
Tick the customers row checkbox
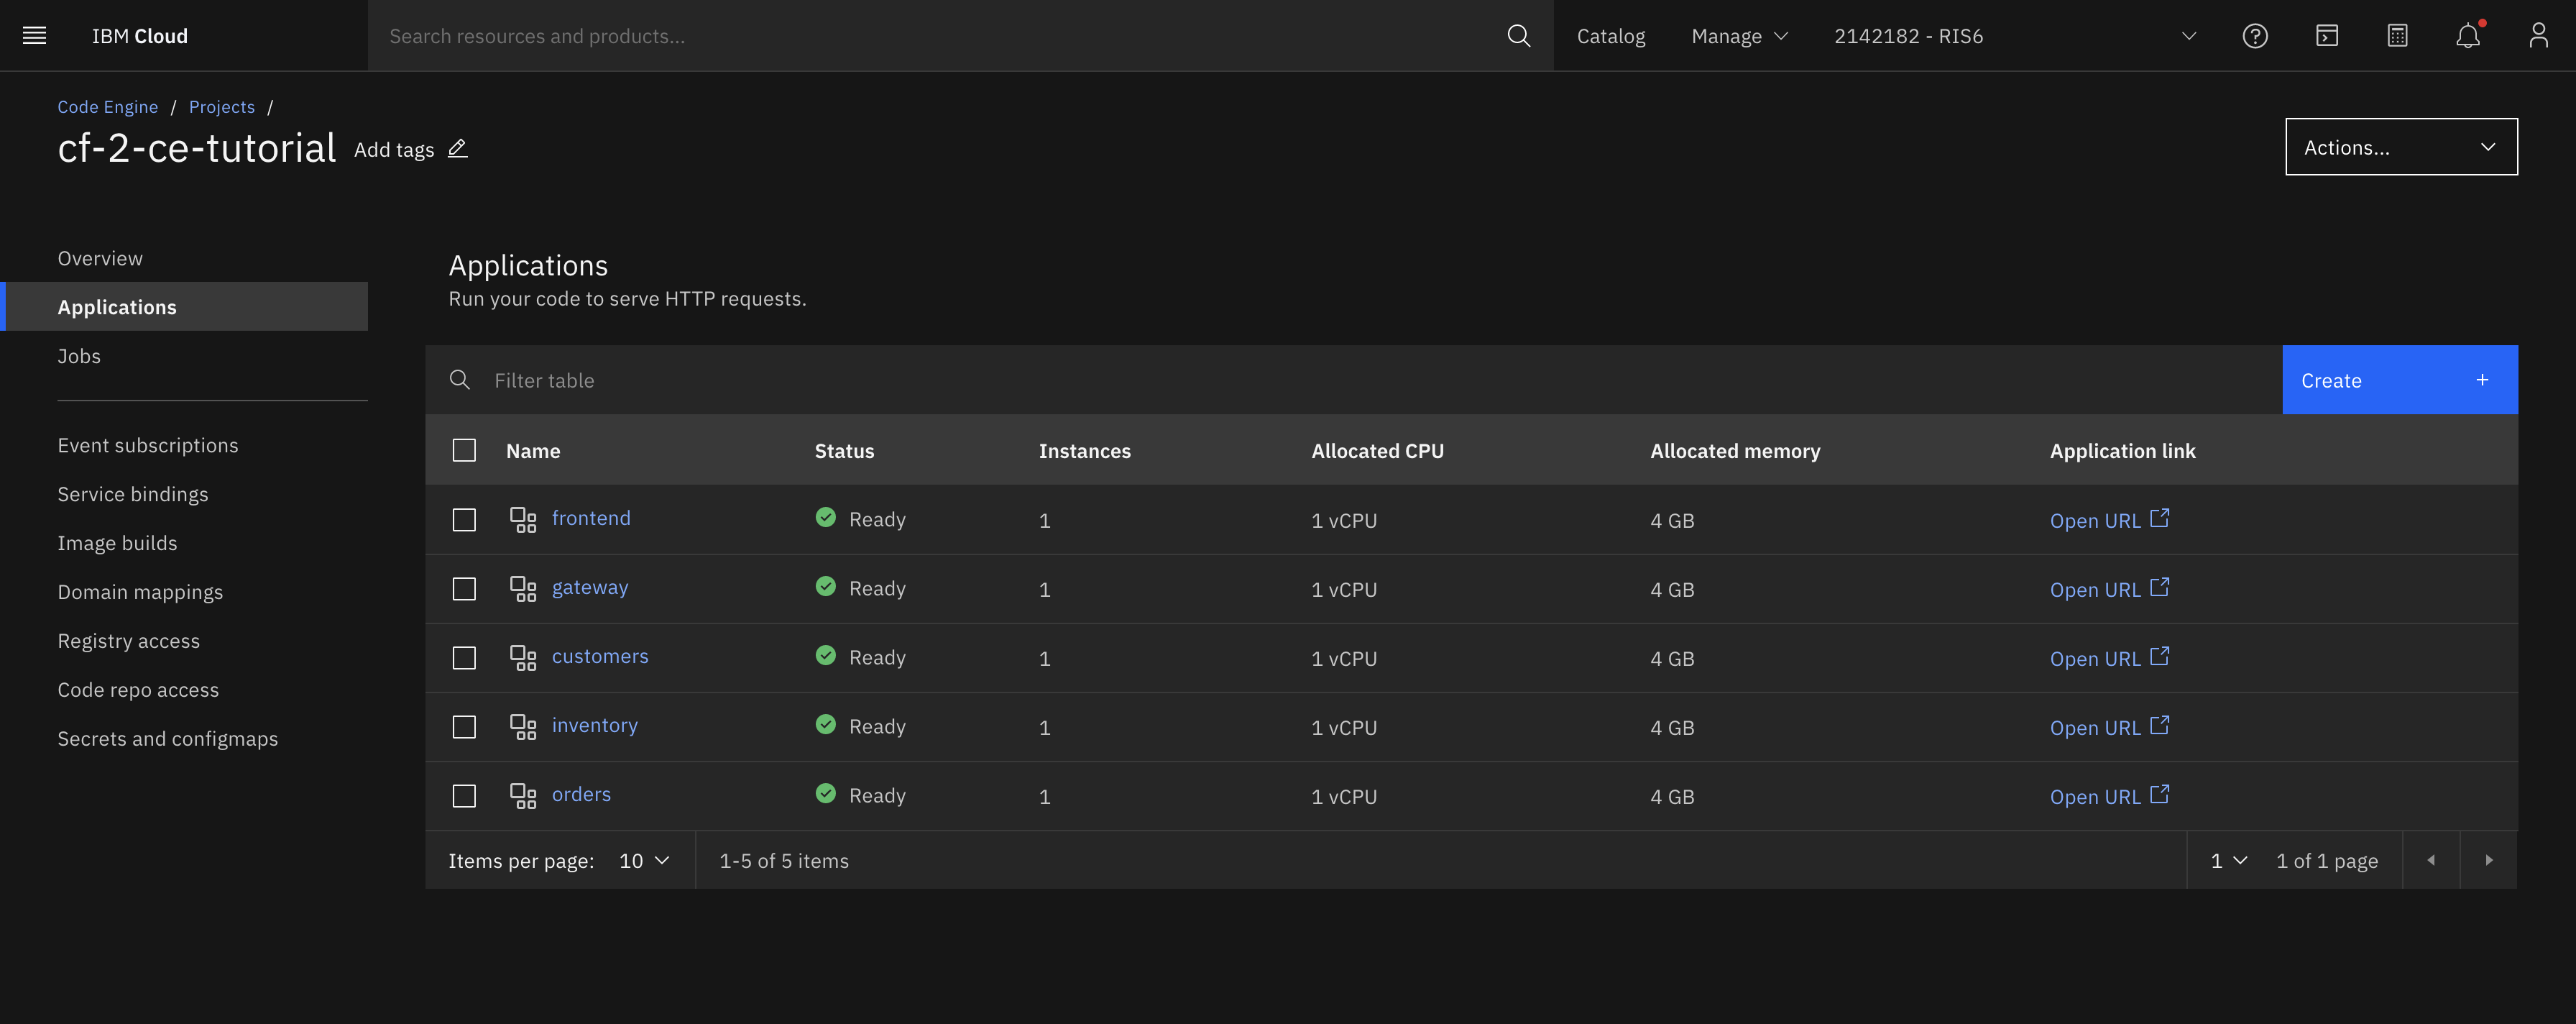(464, 658)
